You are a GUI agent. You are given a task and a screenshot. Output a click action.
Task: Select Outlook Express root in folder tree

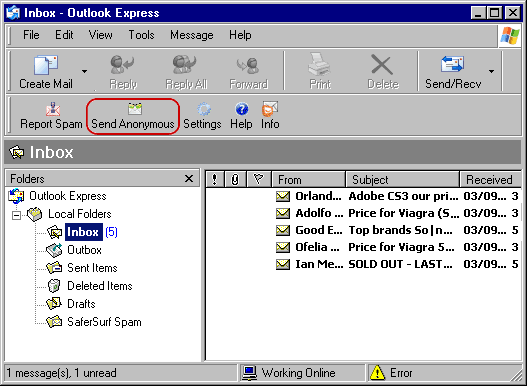[68, 196]
